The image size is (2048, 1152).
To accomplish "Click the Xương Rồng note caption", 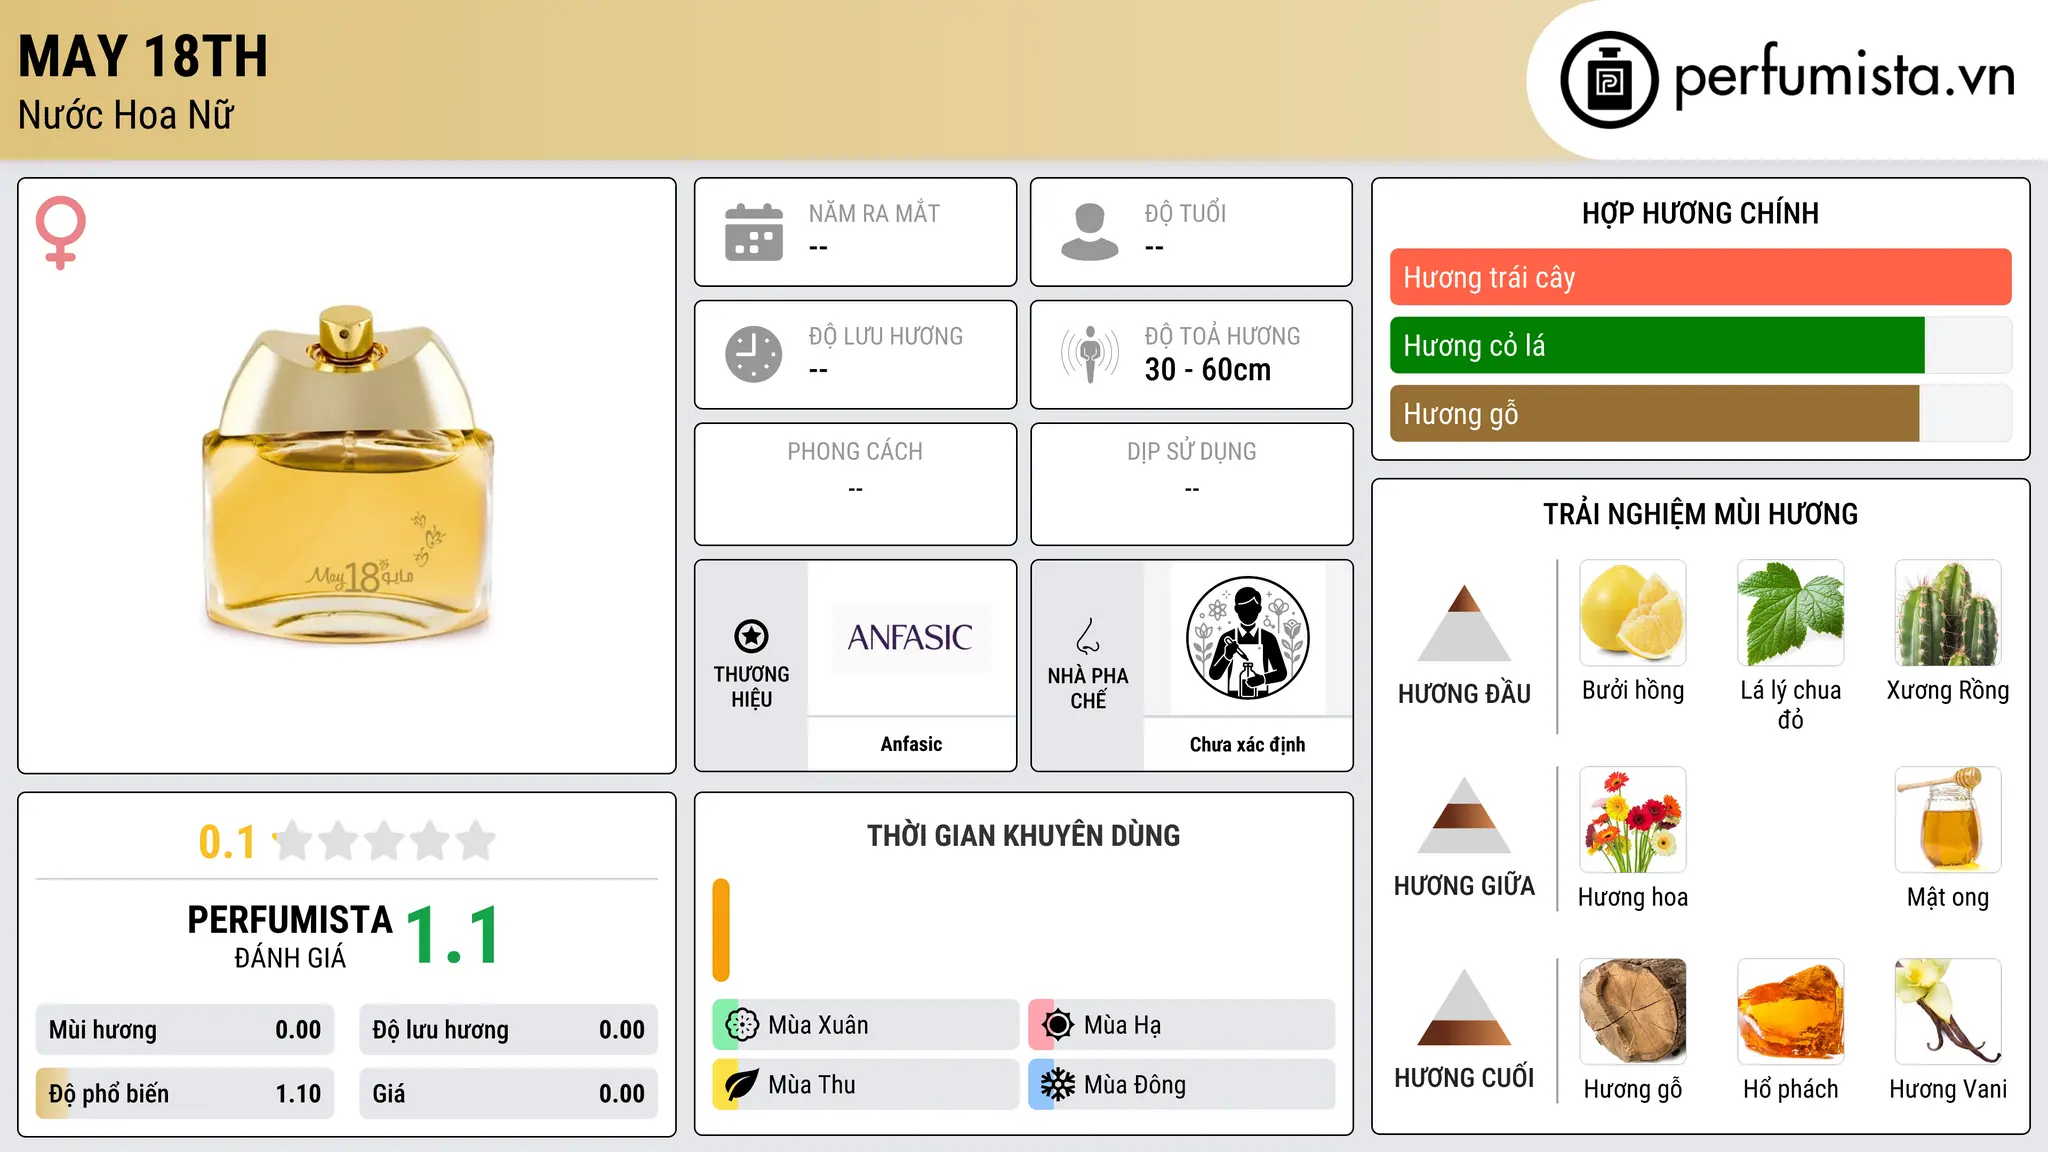I will (x=1948, y=690).
